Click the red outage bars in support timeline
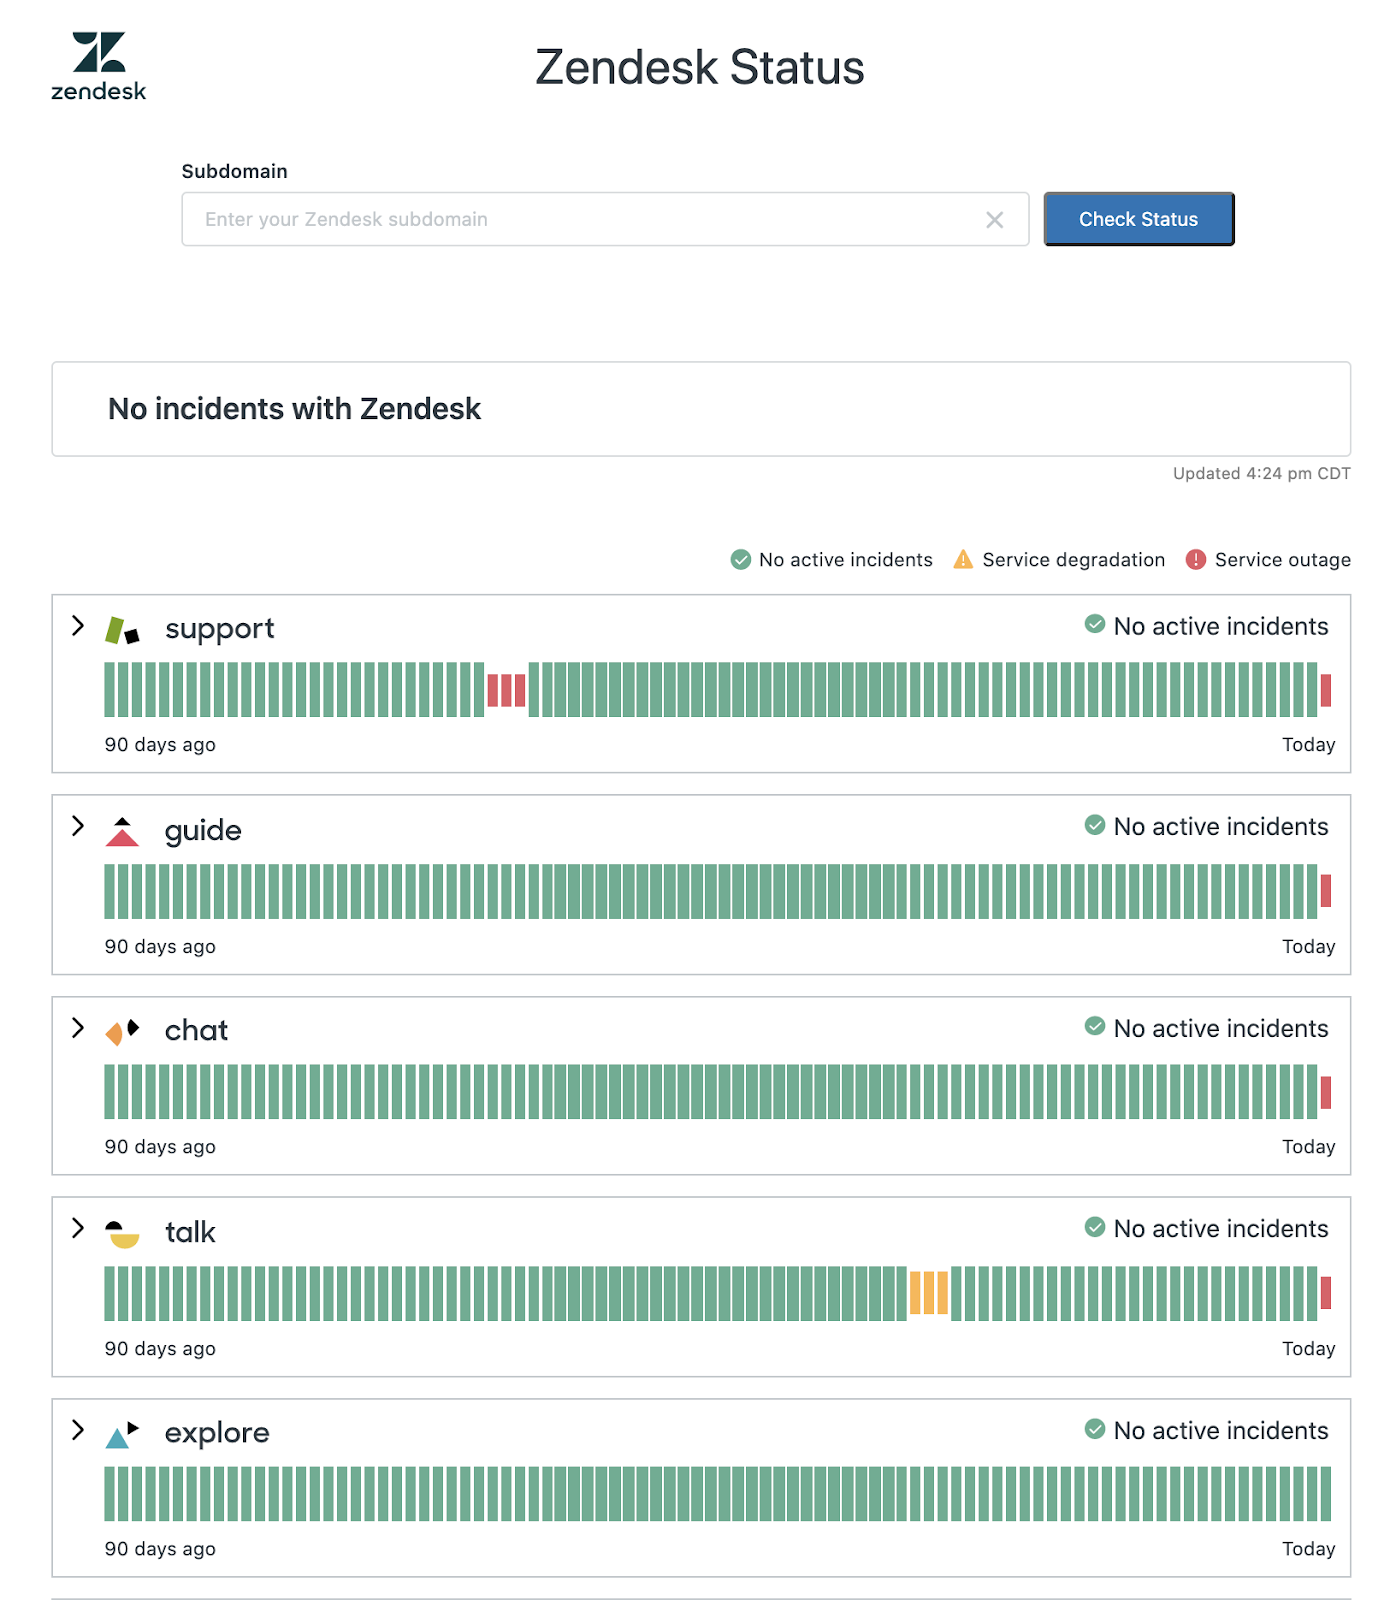The width and height of the screenshot is (1396, 1600). pyautogui.click(x=506, y=690)
